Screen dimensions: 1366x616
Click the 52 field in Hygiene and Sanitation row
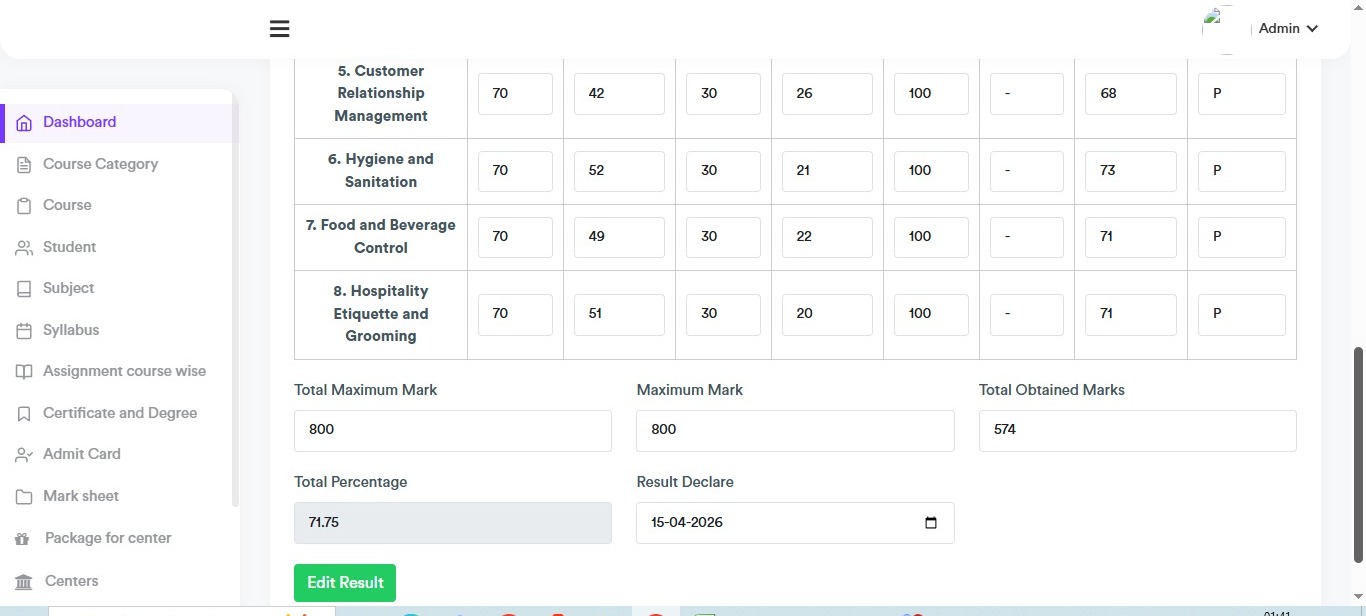(x=619, y=171)
